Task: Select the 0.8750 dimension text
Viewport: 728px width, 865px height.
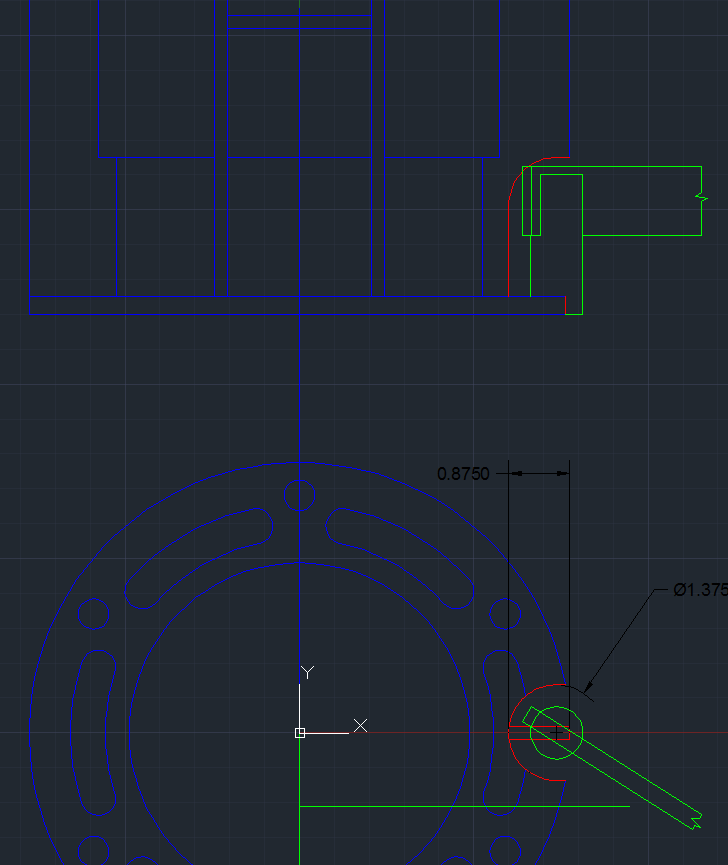Action: tap(463, 473)
